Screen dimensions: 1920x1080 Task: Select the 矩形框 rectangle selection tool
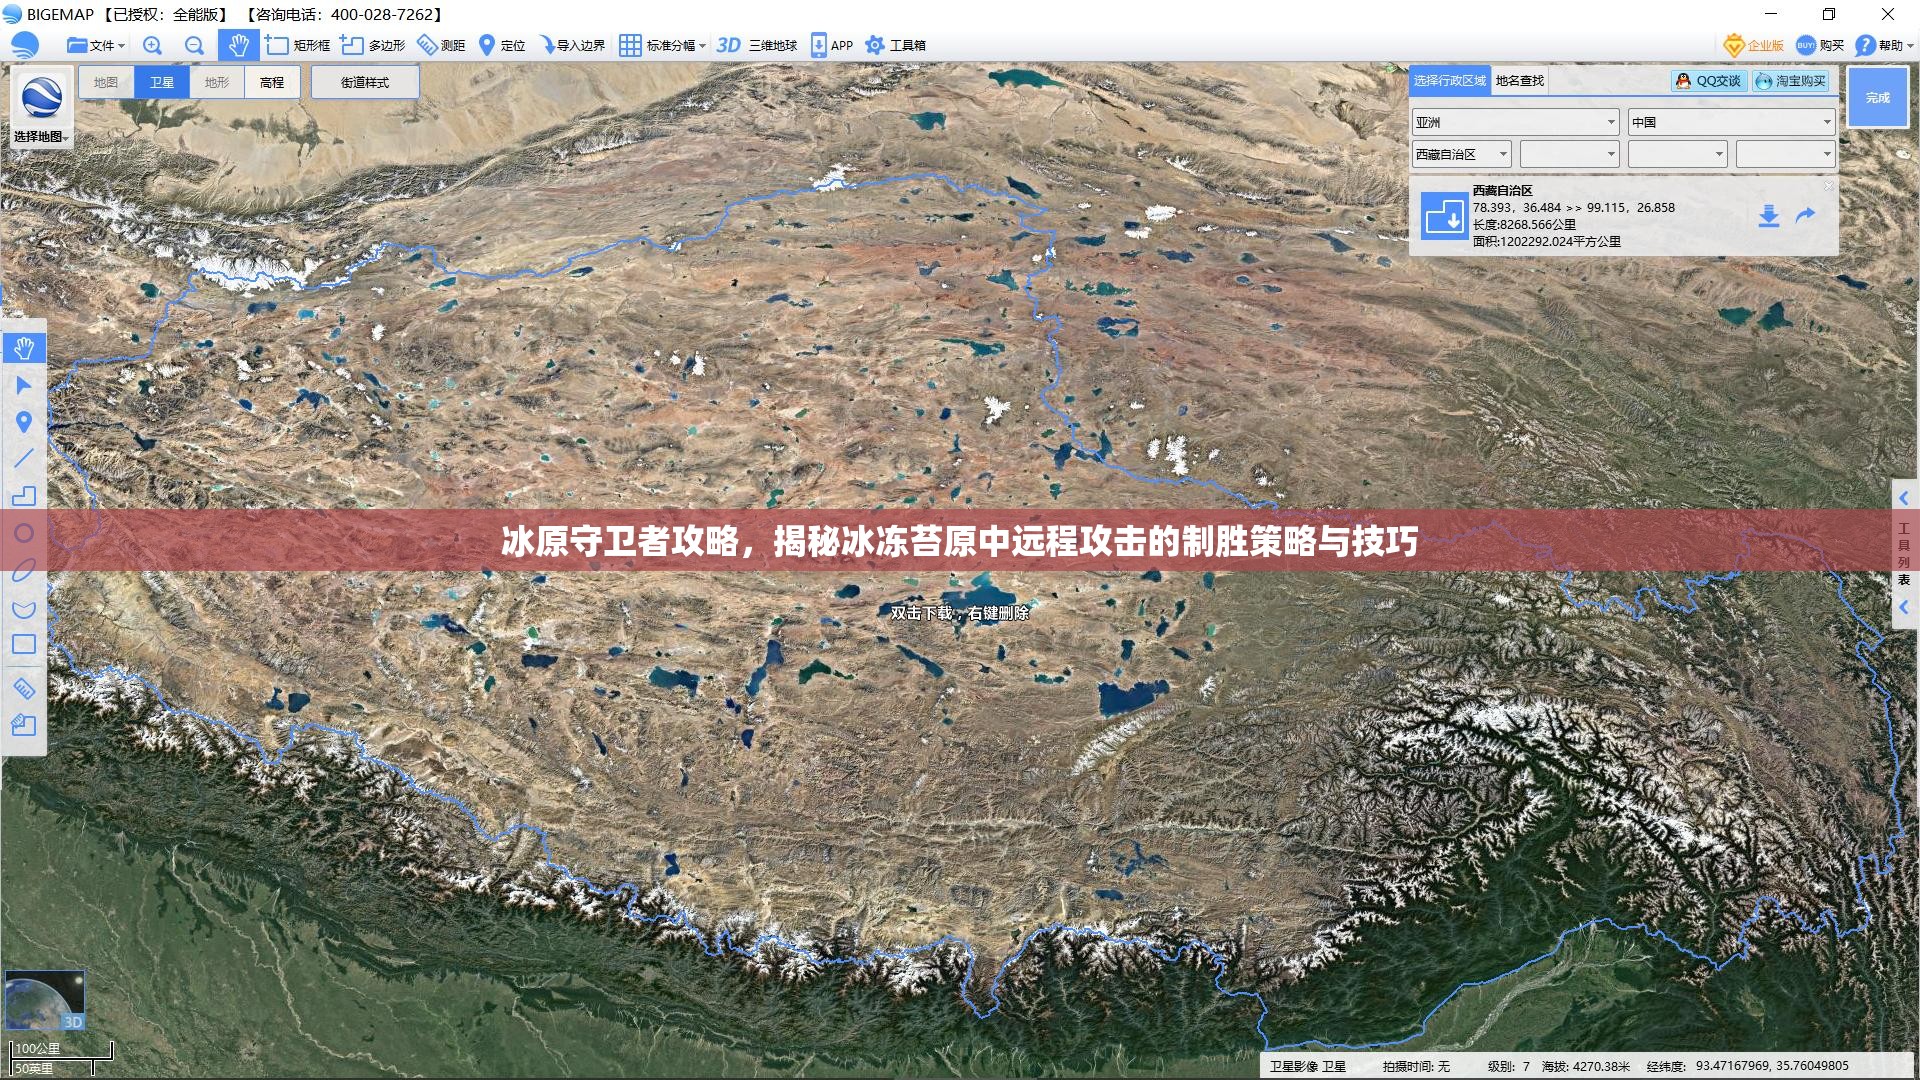tap(298, 45)
